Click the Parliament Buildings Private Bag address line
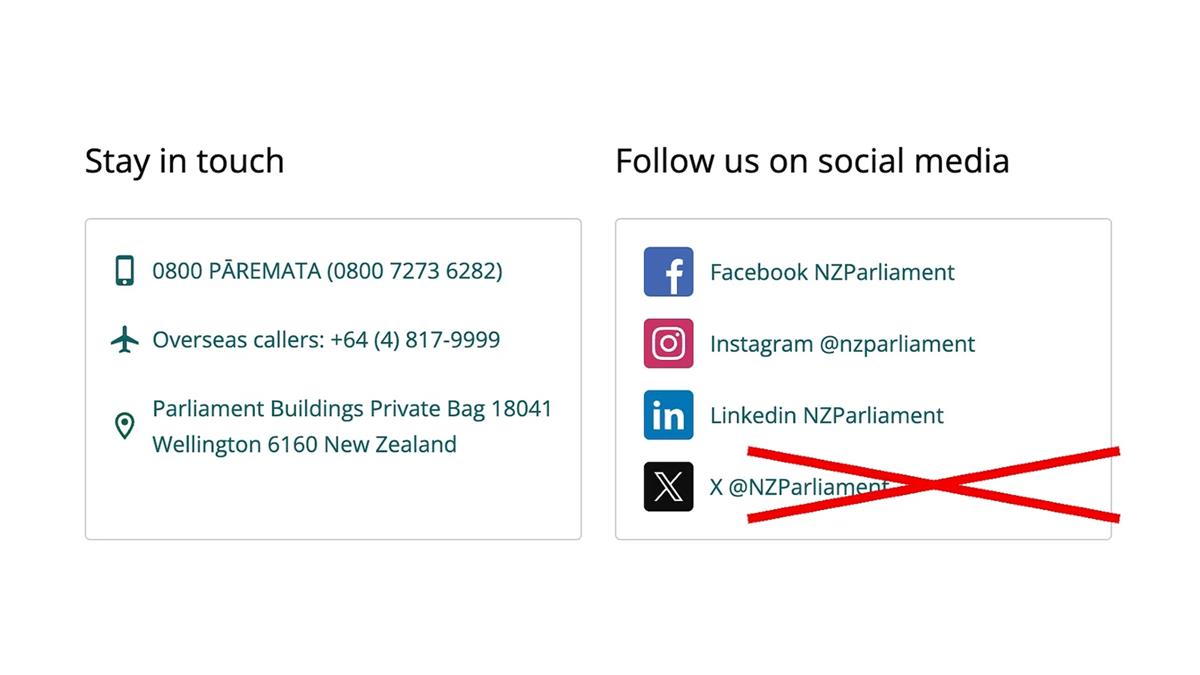The width and height of the screenshot is (1200, 675). (352, 409)
